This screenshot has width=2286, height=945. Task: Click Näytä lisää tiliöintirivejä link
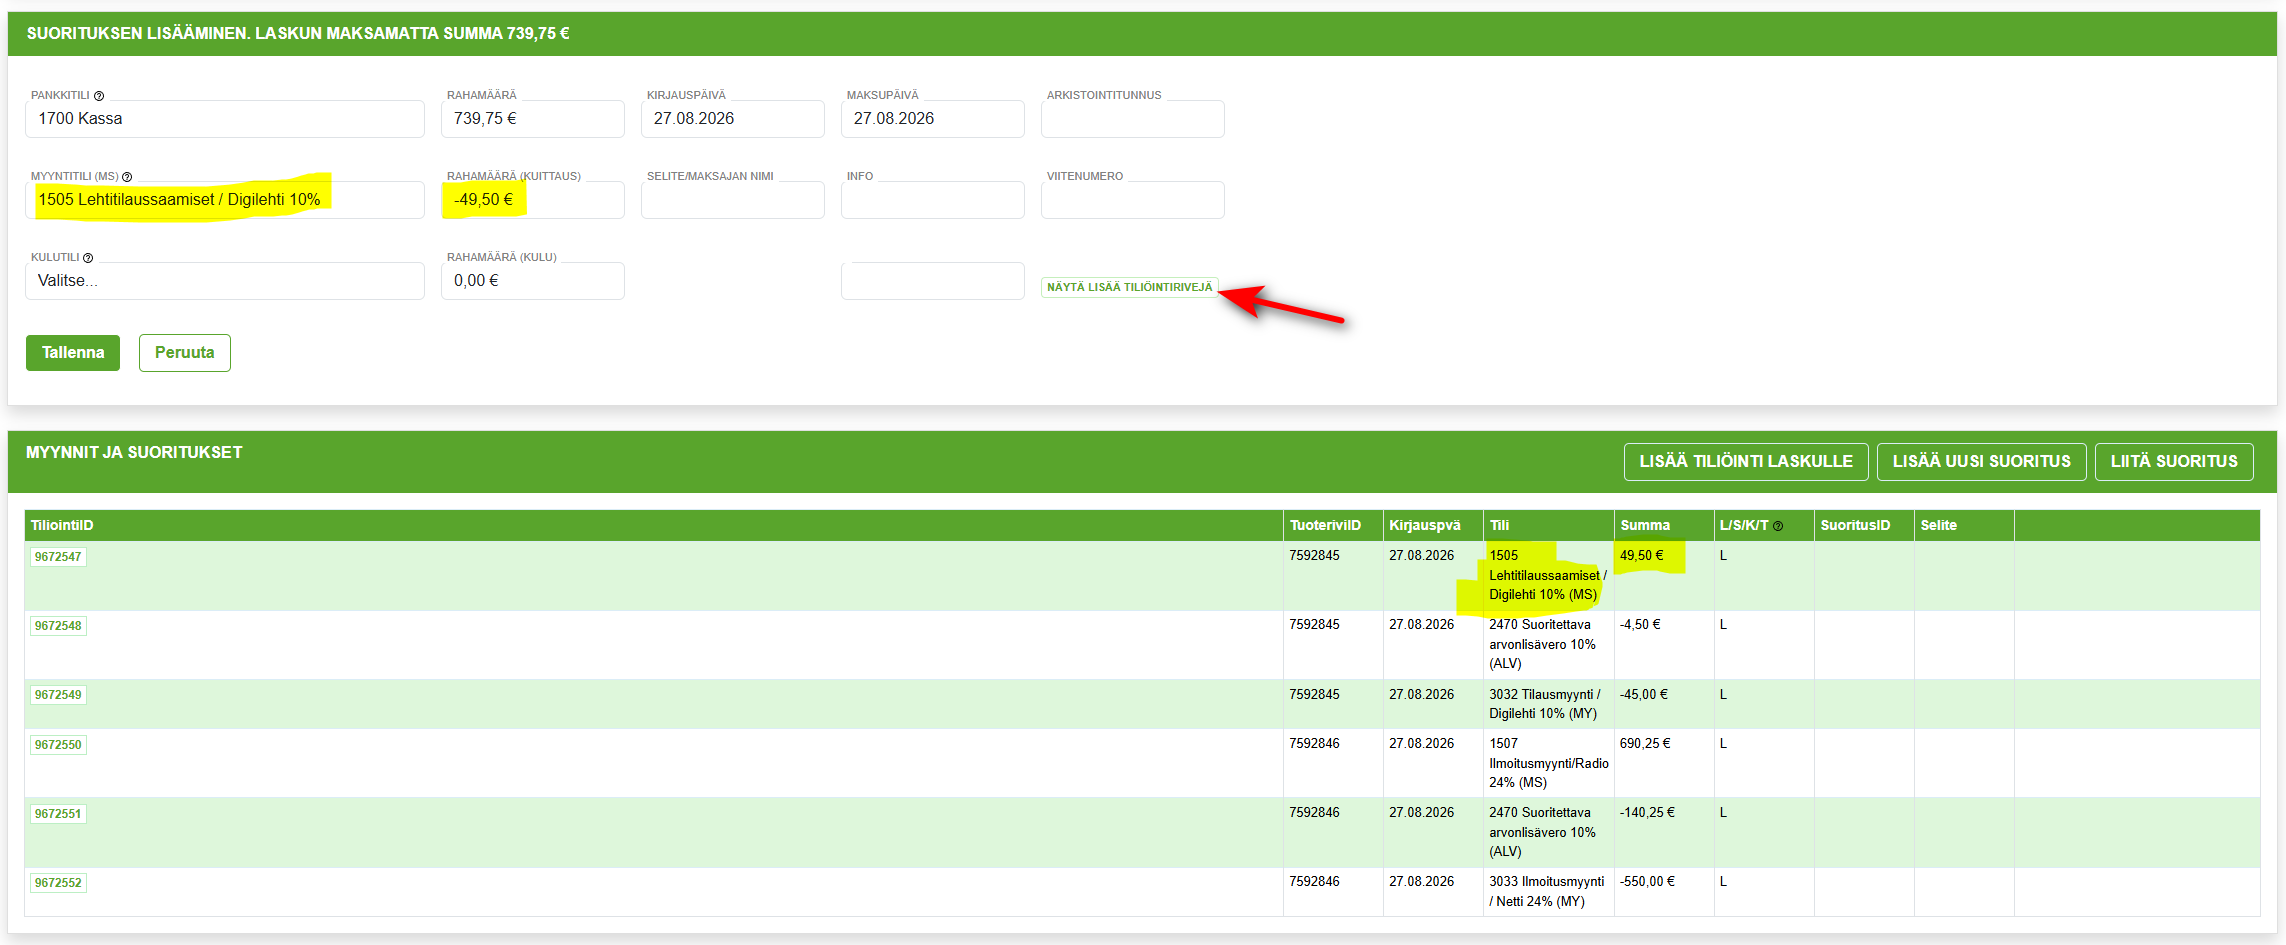(1130, 287)
